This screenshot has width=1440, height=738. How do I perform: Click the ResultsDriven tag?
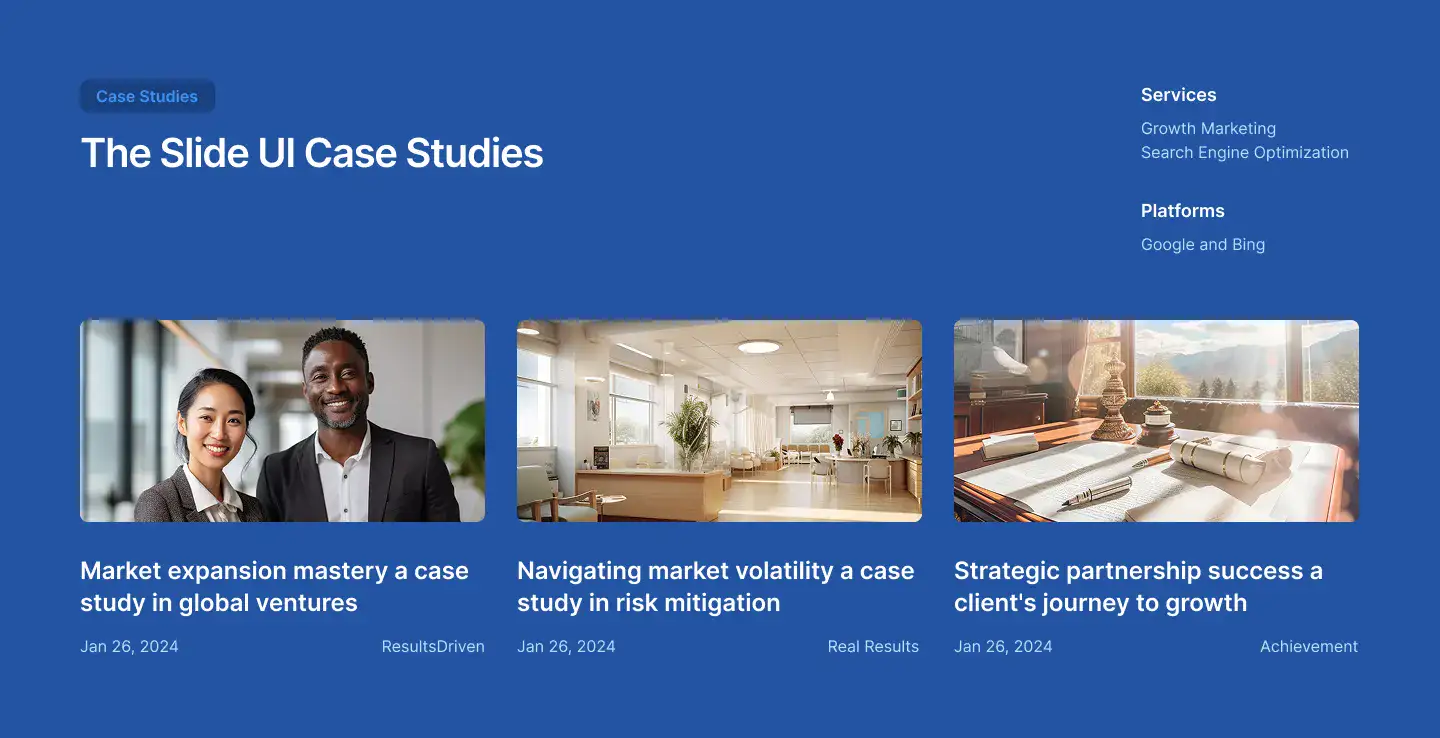click(x=433, y=646)
